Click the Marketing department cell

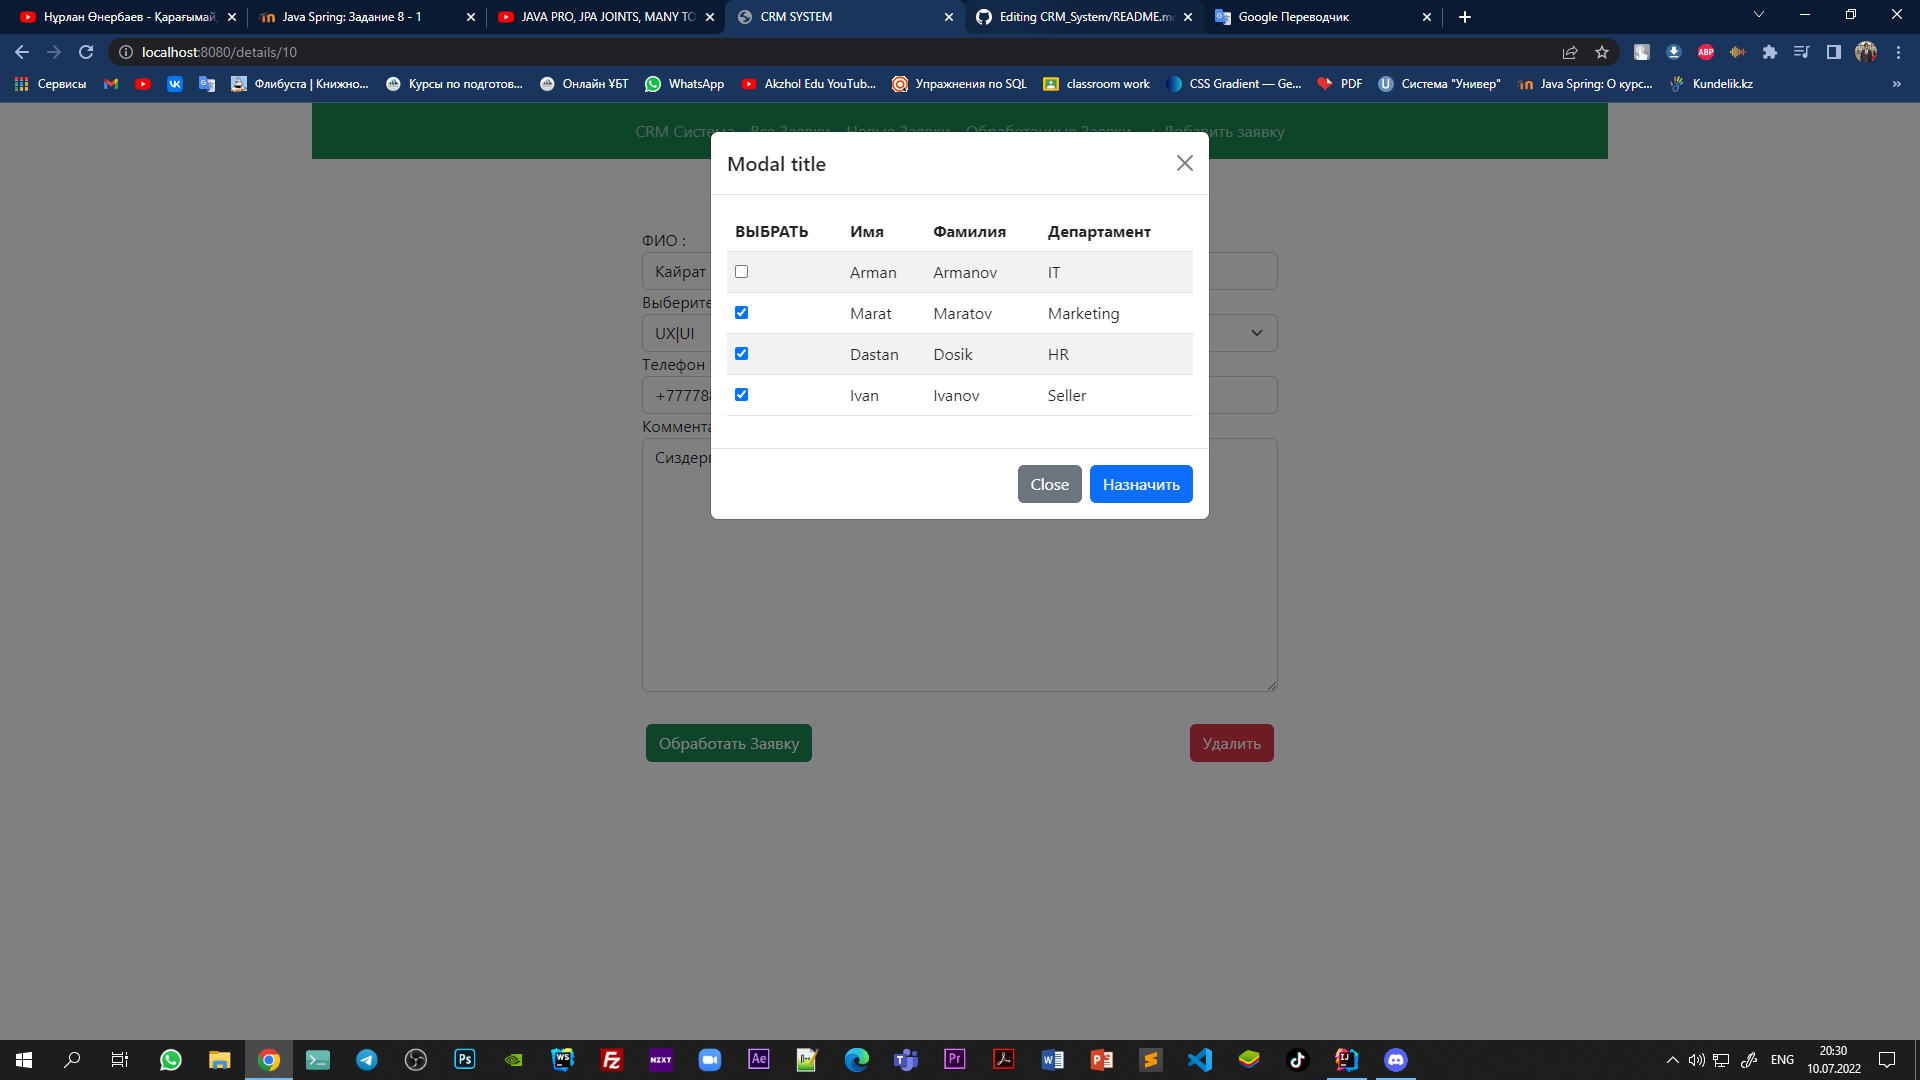coord(1083,314)
